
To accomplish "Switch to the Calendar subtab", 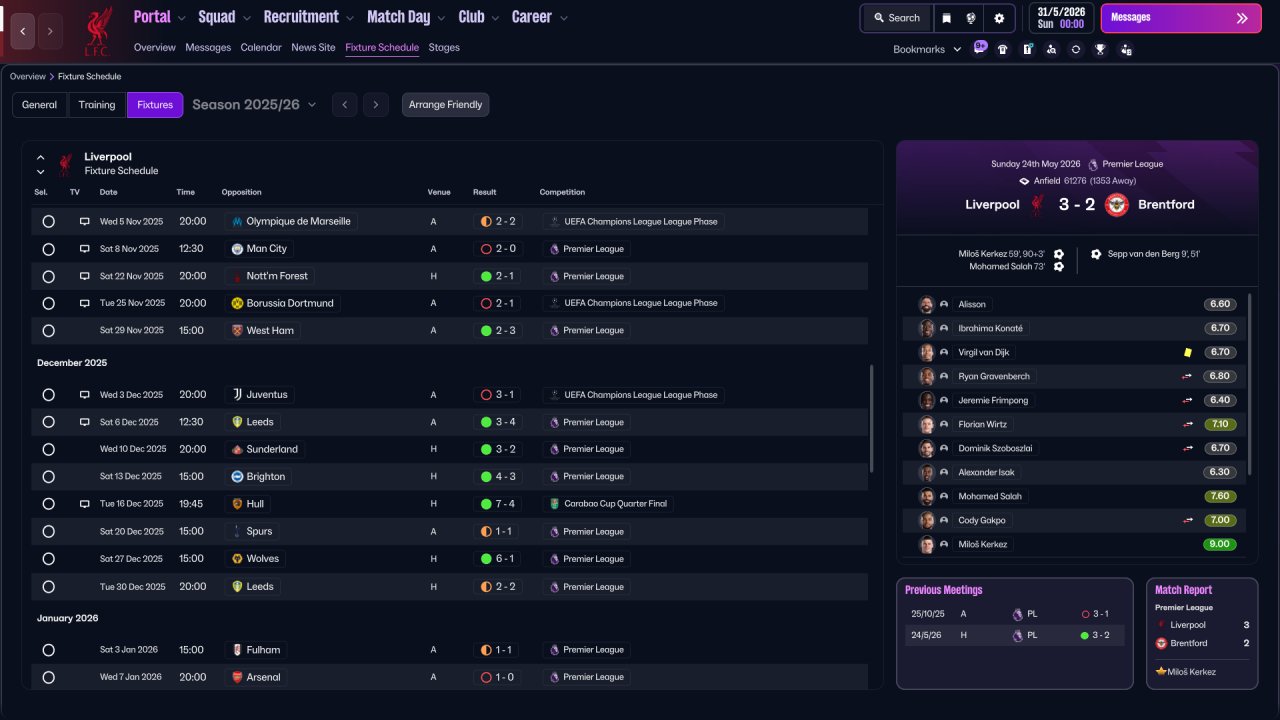I will point(261,48).
